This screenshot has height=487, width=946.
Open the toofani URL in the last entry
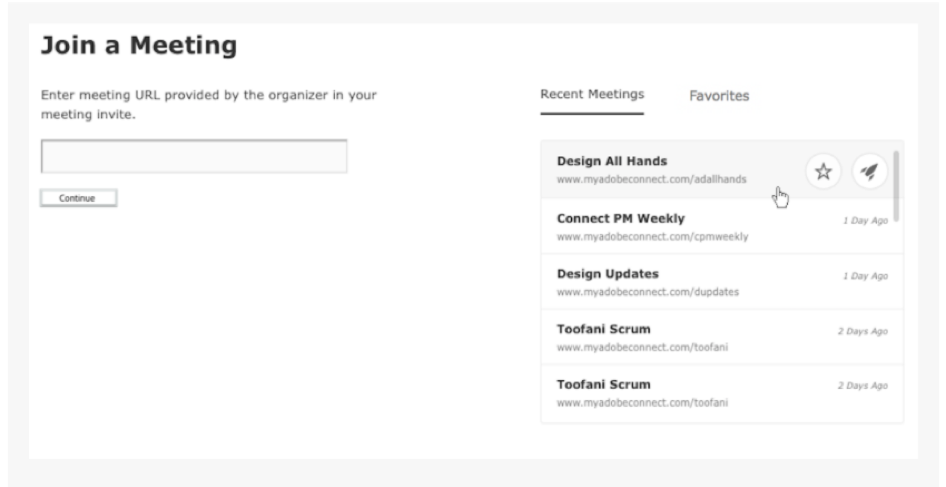tap(642, 403)
